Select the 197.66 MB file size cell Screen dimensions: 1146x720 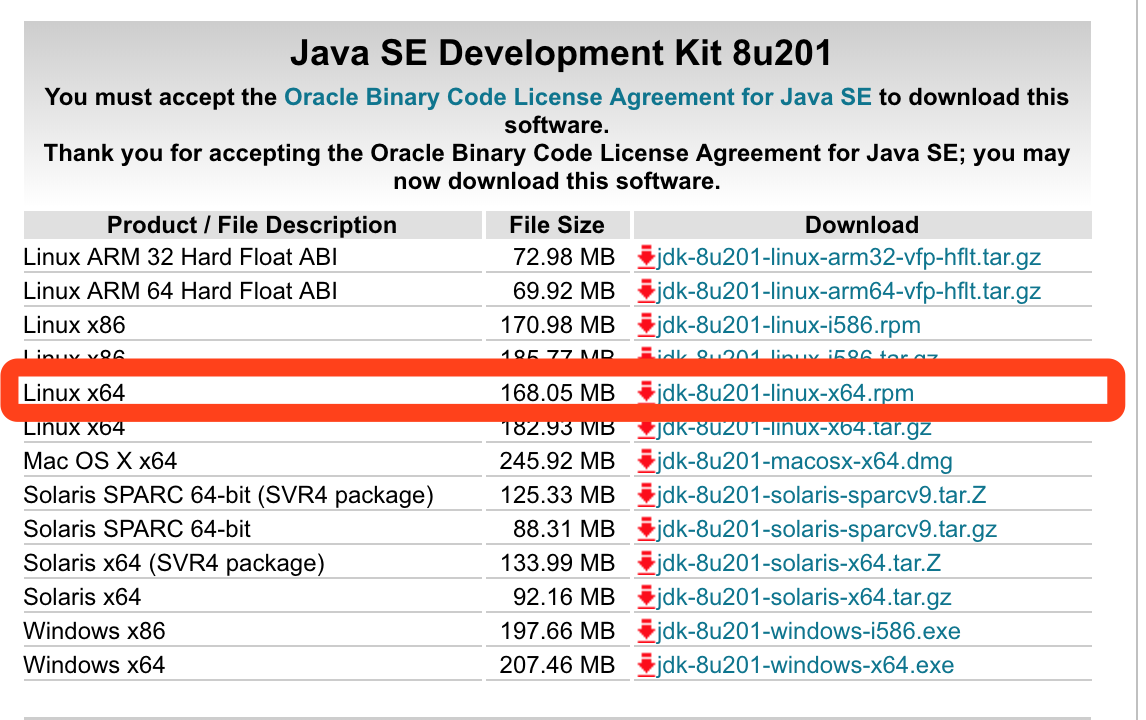pos(558,631)
